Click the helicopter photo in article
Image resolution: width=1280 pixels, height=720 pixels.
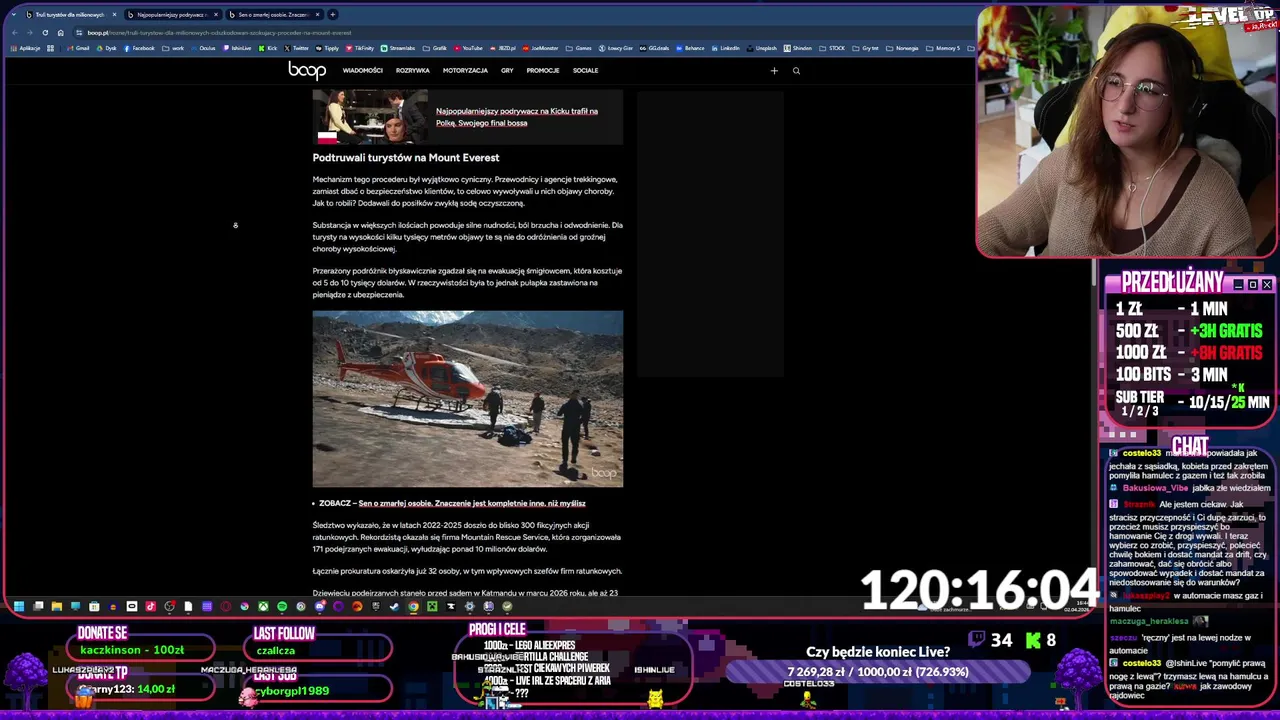(467, 399)
